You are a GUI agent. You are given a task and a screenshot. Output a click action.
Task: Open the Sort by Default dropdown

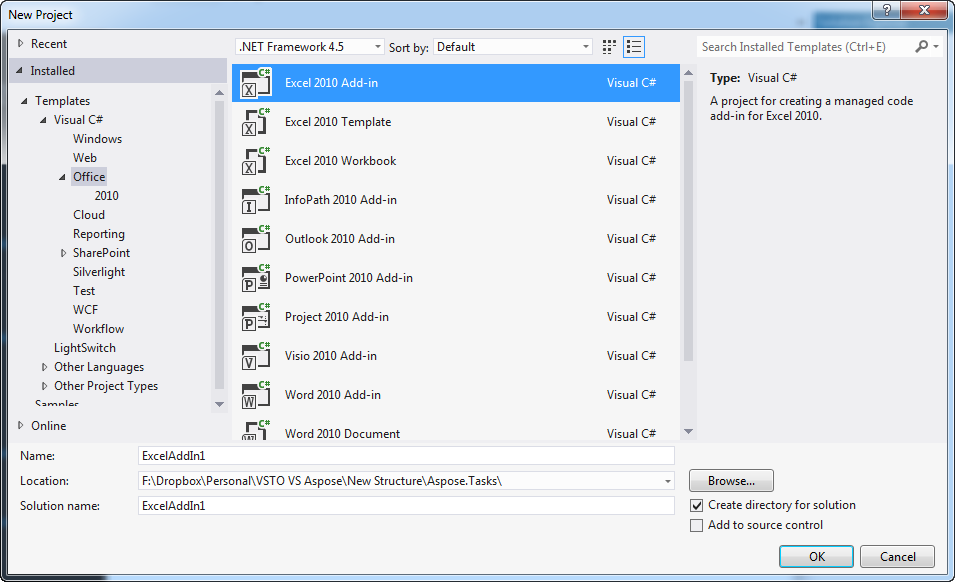(x=513, y=47)
